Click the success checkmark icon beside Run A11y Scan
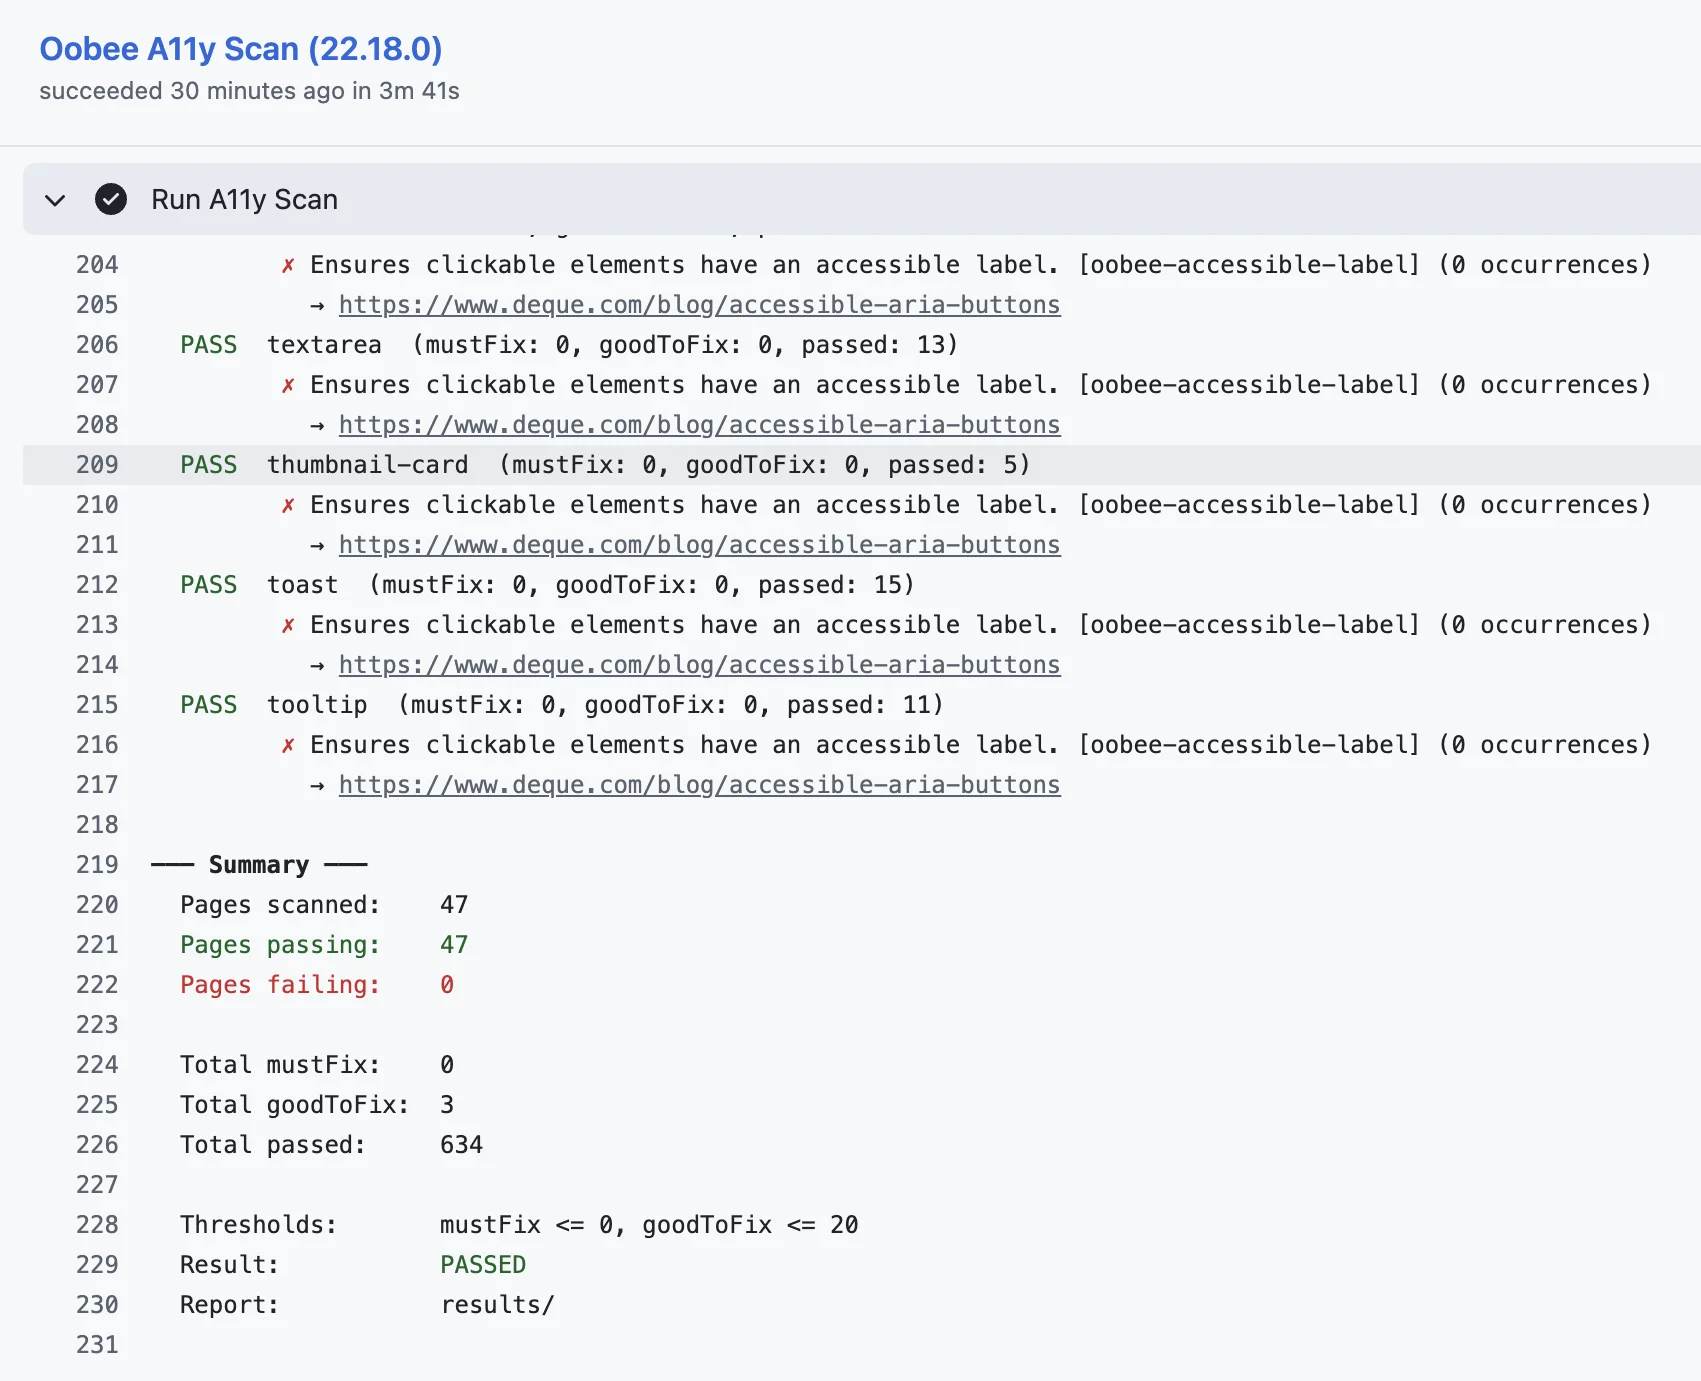The height and width of the screenshot is (1381, 1701). click(111, 199)
